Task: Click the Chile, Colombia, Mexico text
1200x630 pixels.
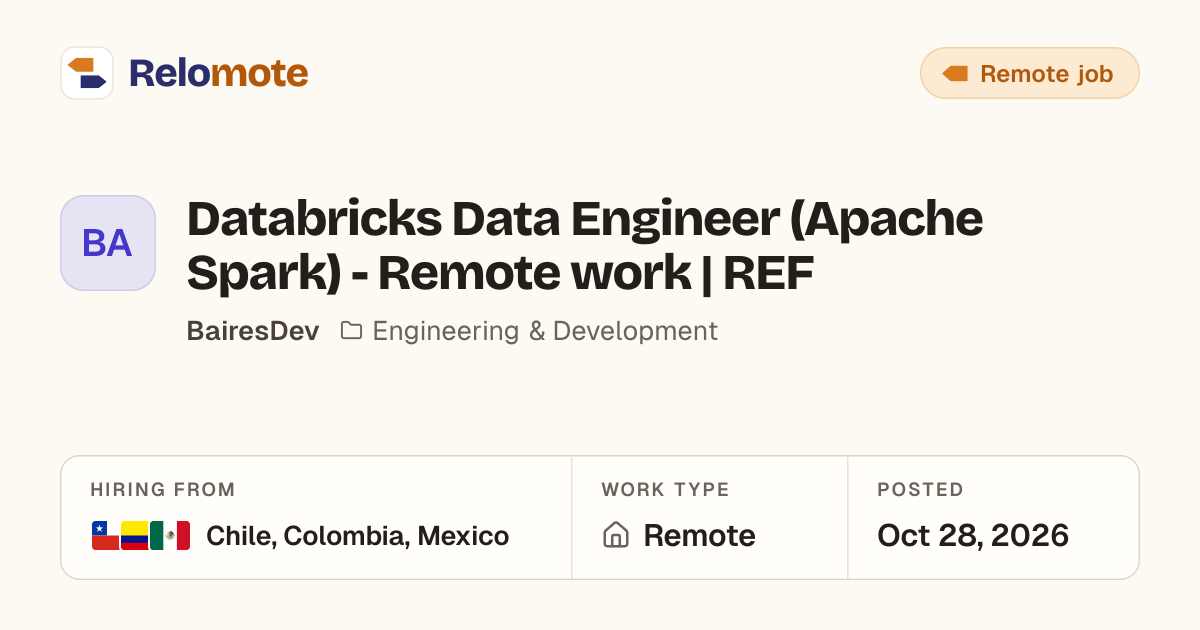Action: [x=358, y=536]
